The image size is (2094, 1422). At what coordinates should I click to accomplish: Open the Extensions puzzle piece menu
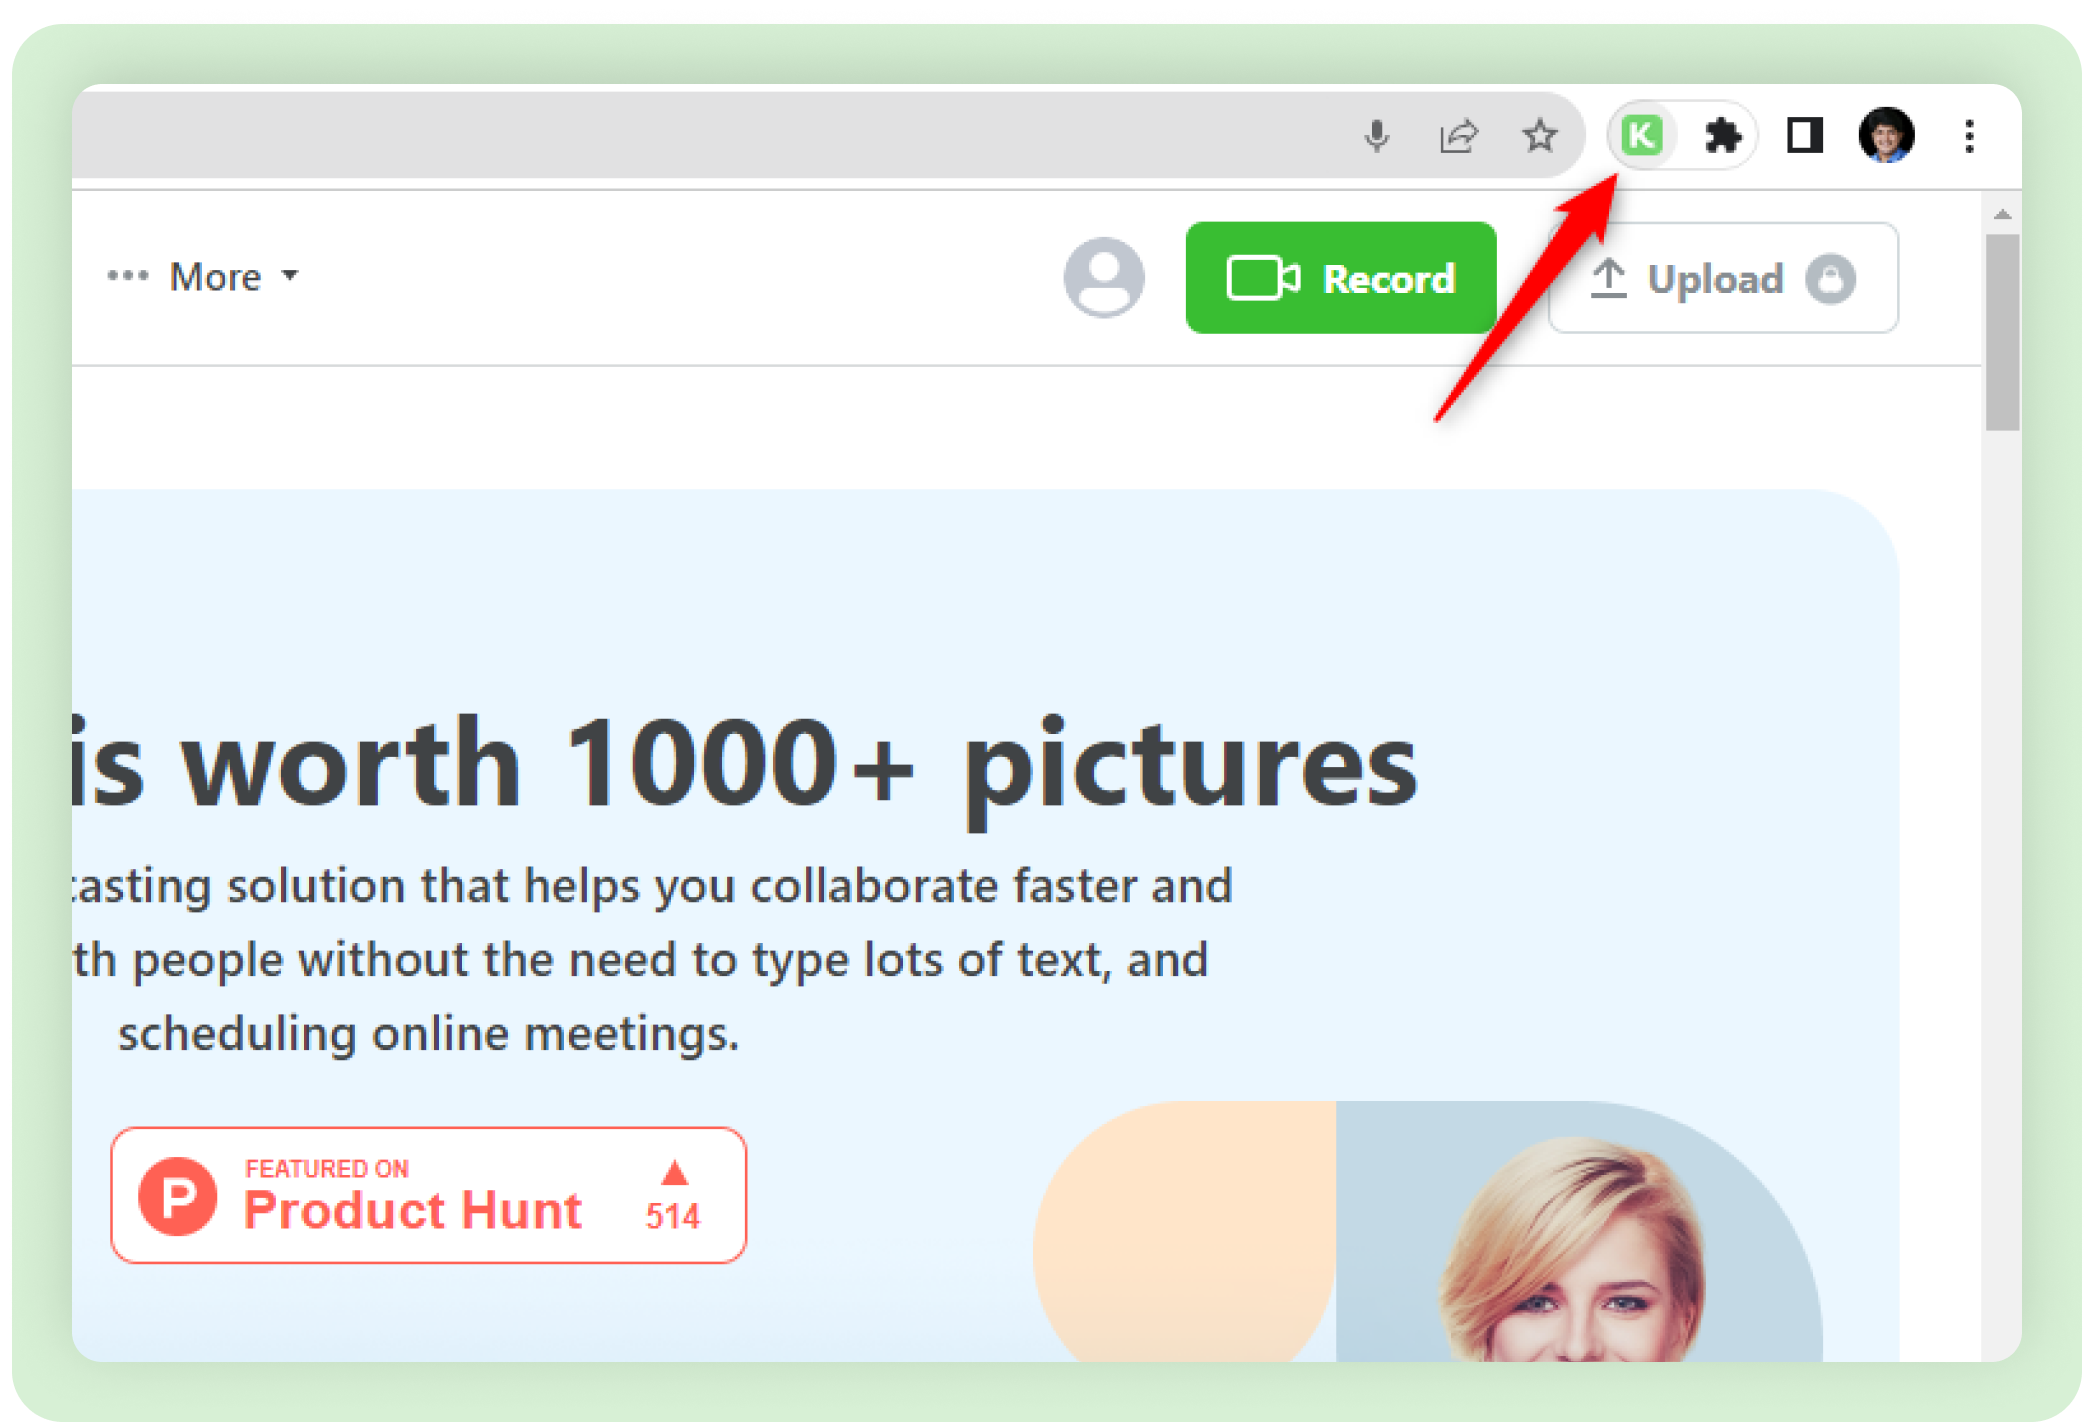(x=1722, y=136)
